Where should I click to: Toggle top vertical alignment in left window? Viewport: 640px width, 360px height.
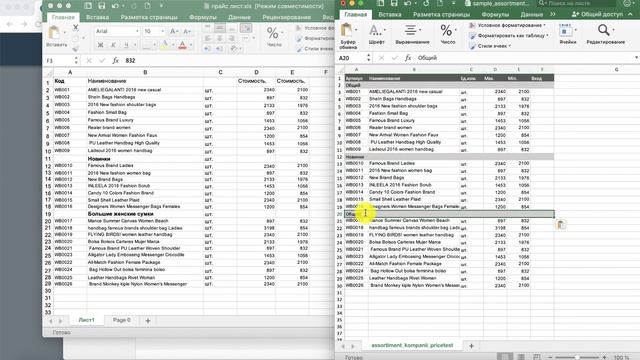click(x=208, y=28)
